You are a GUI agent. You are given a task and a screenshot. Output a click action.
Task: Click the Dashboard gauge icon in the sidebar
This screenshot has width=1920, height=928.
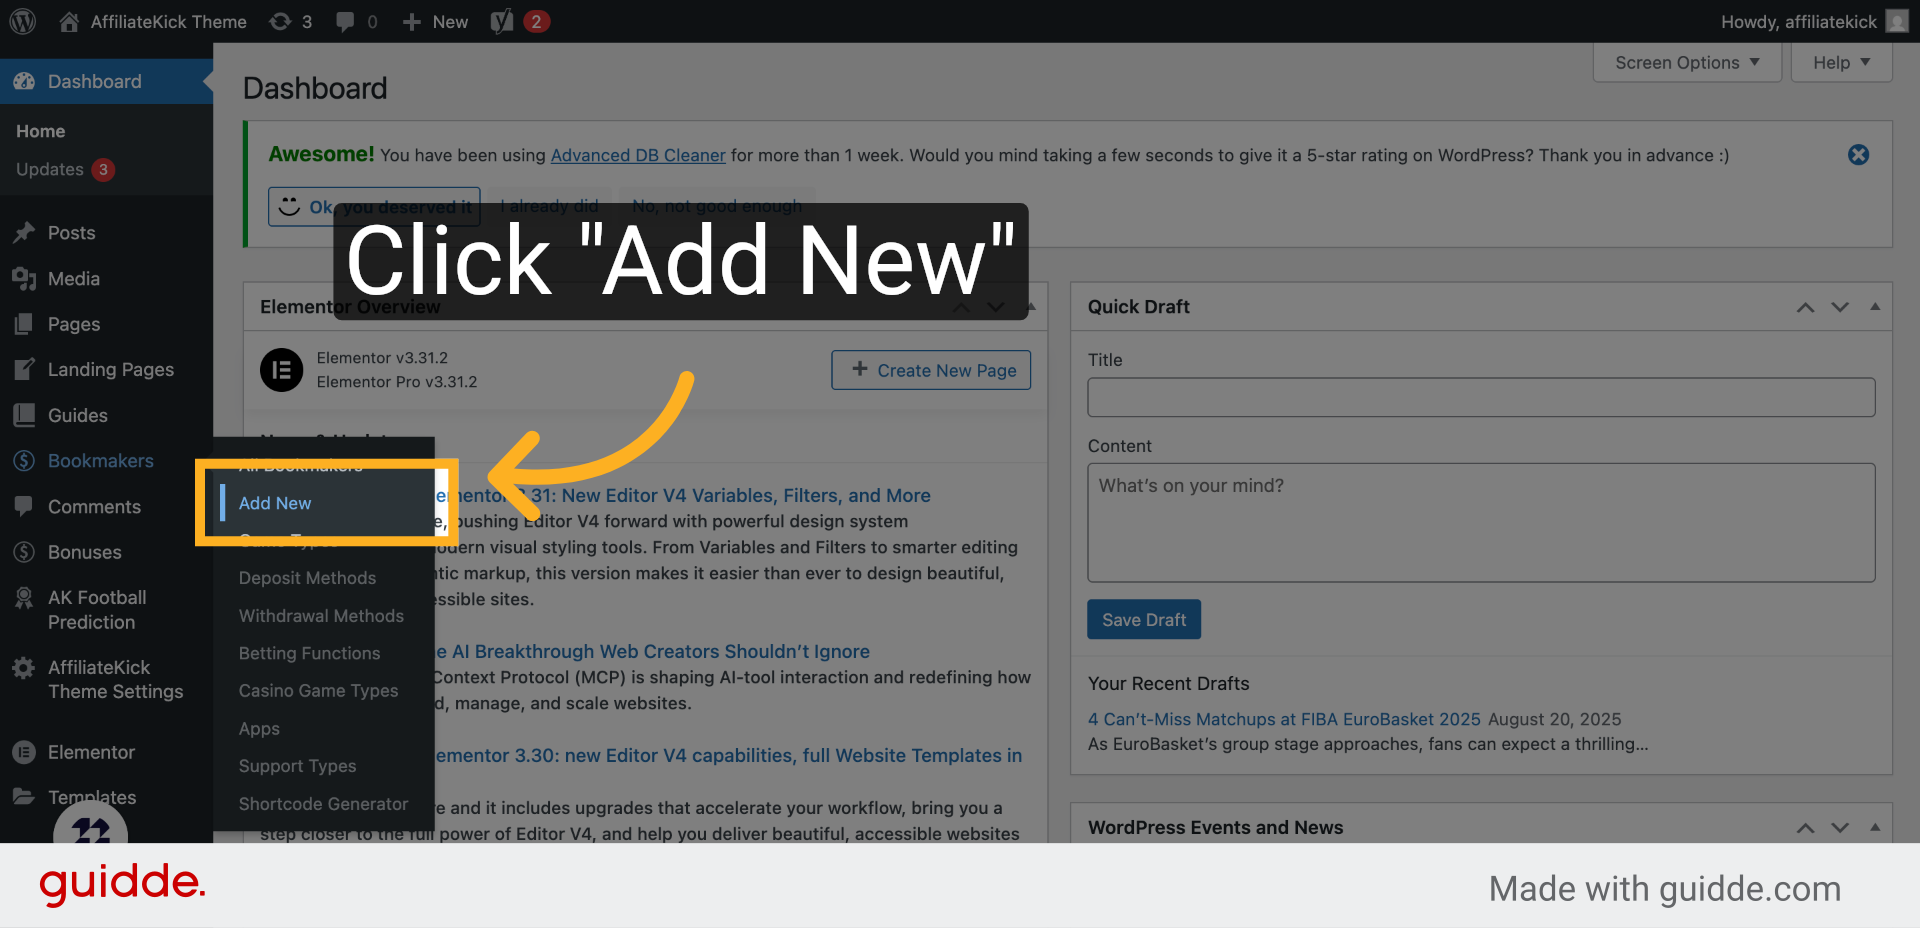click(24, 81)
